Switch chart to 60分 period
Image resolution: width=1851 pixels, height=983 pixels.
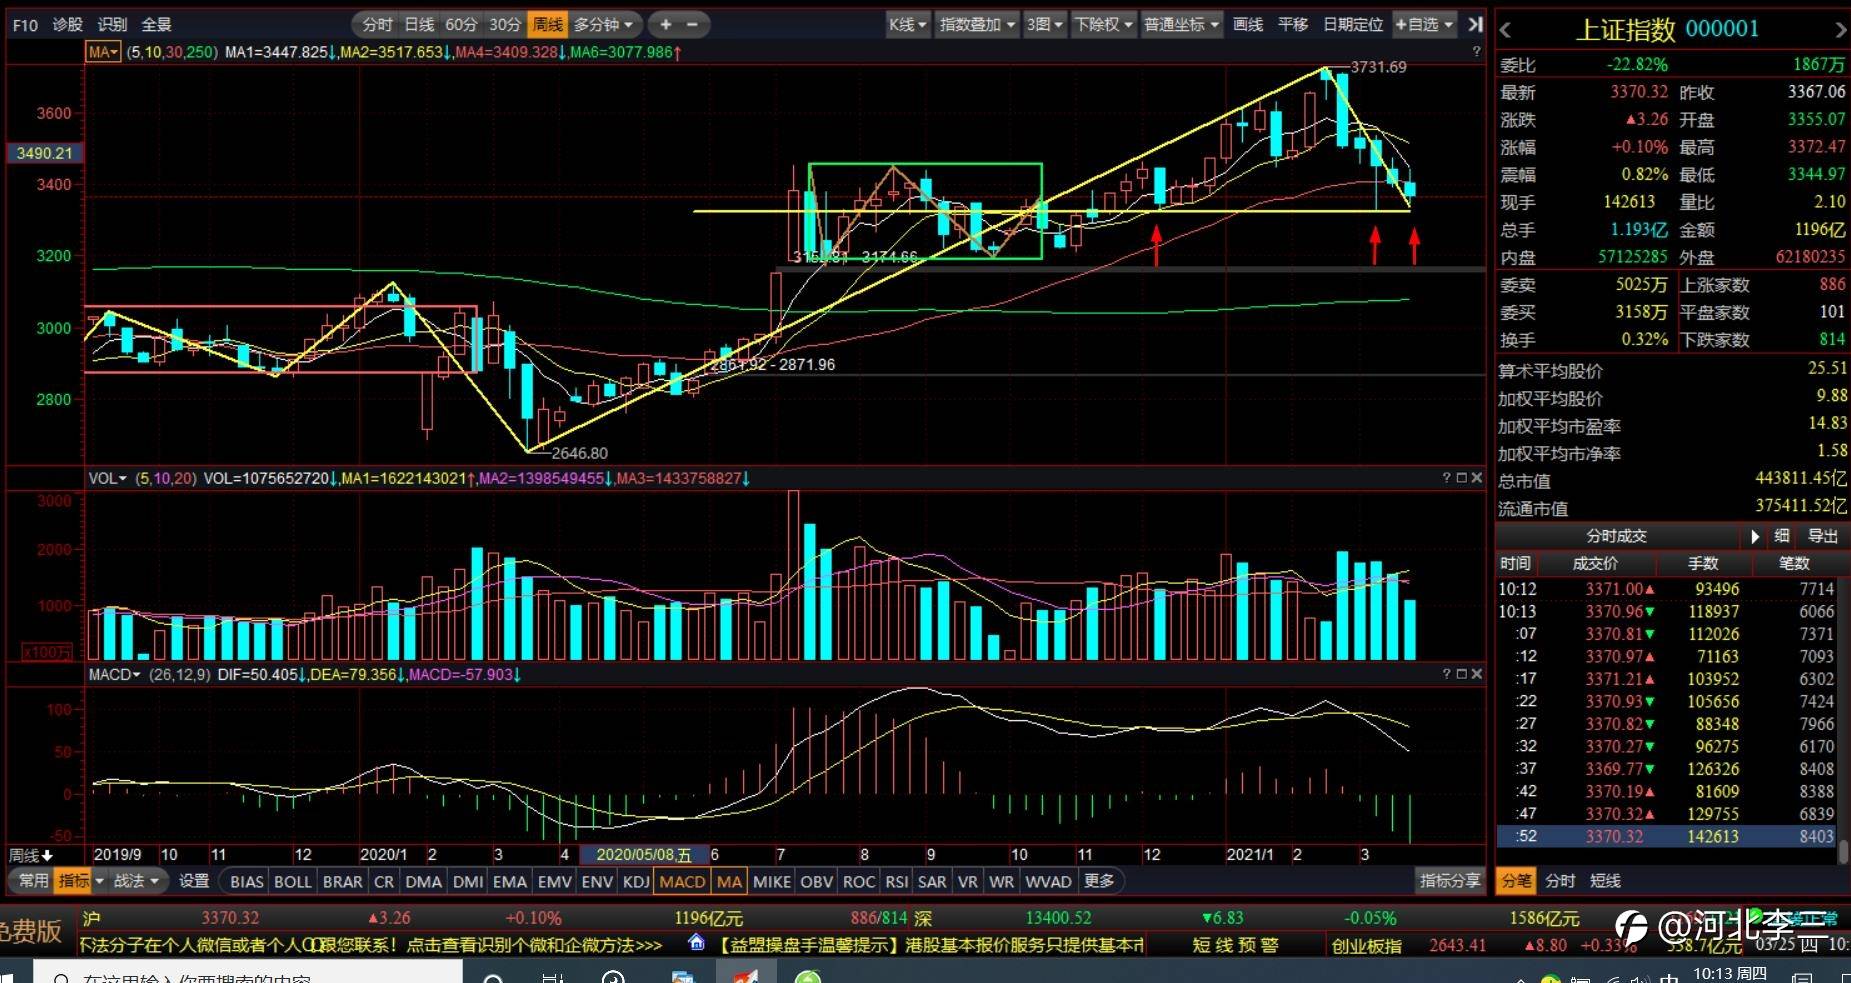(461, 24)
